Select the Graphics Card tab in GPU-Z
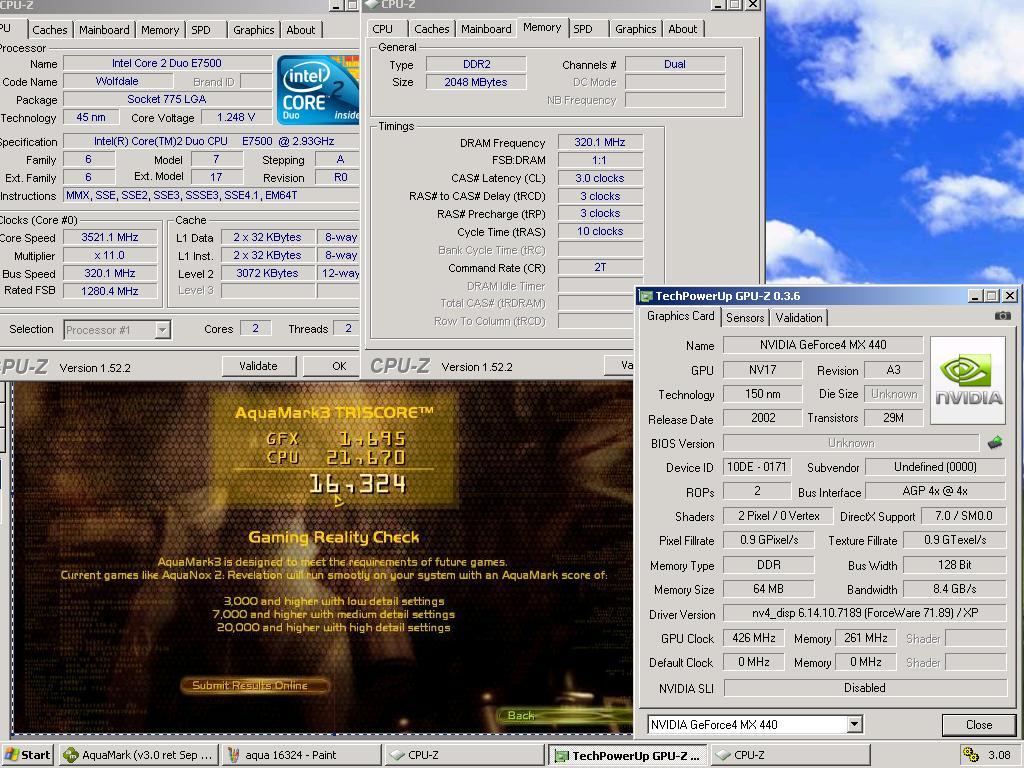1024x768 pixels. point(680,316)
